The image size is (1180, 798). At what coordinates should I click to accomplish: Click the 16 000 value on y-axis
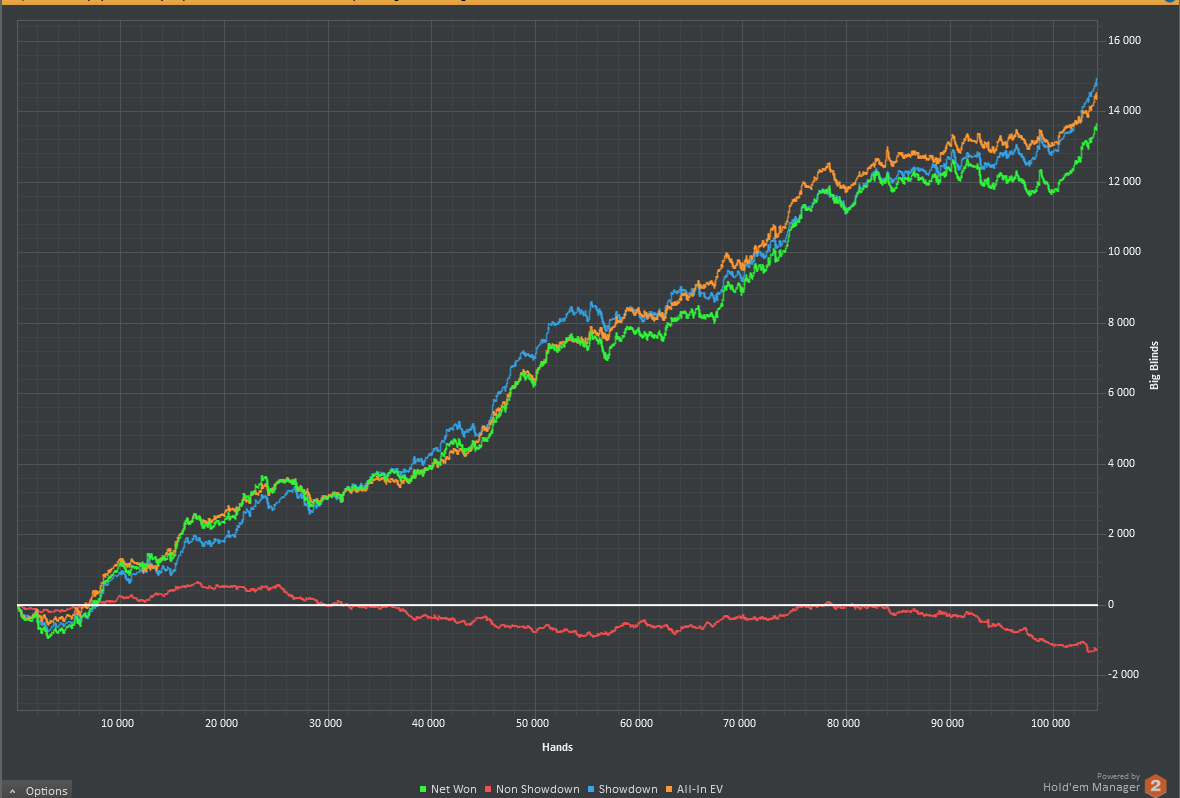coord(1124,41)
